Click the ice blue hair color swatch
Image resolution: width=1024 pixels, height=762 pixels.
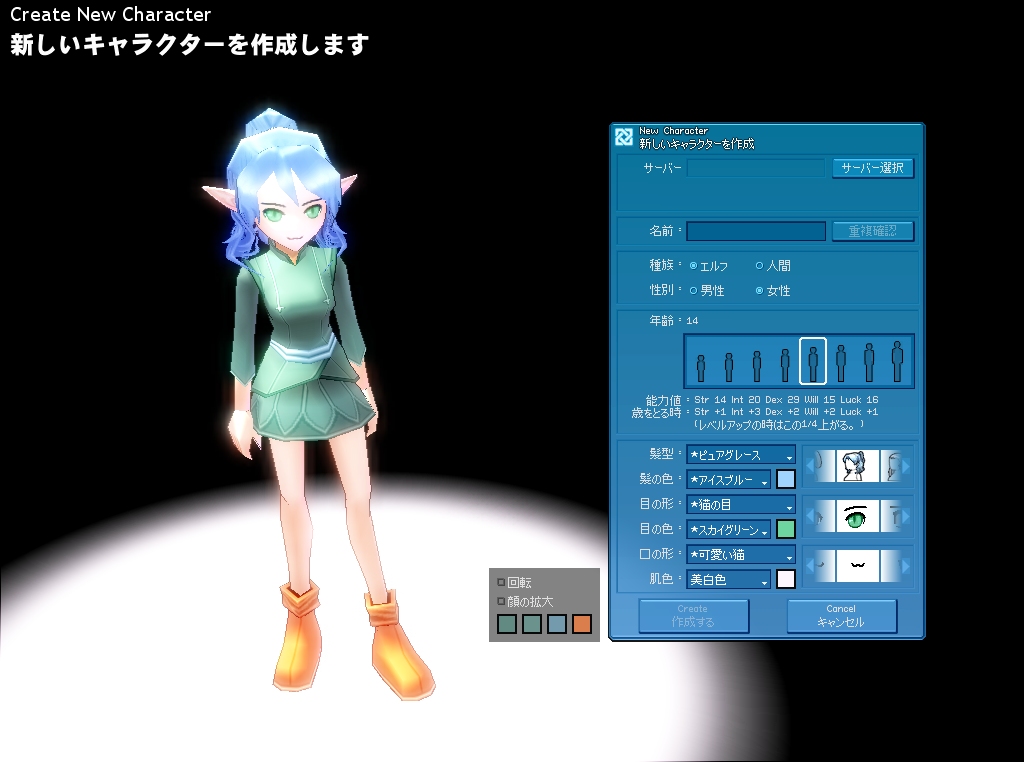pyautogui.click(x=786, y=480)
